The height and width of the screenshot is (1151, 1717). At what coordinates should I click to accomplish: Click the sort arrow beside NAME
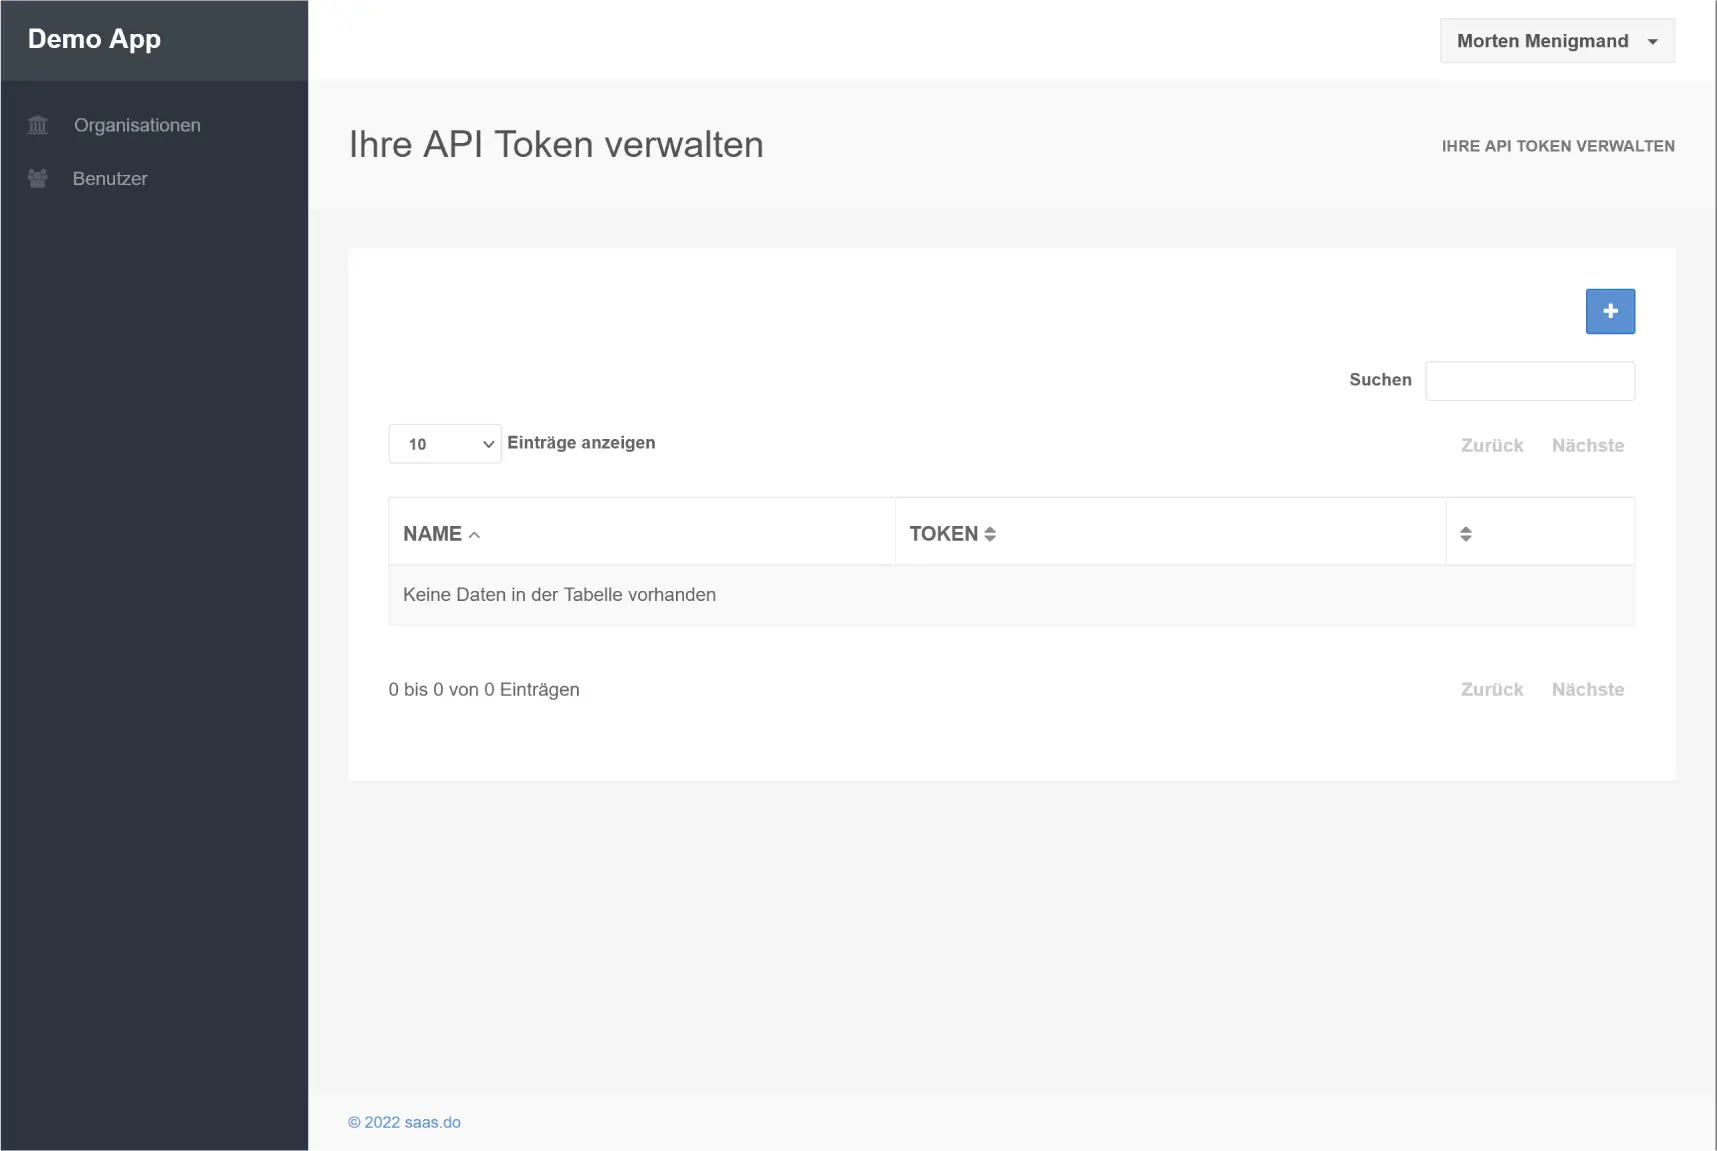click(475, 535)
